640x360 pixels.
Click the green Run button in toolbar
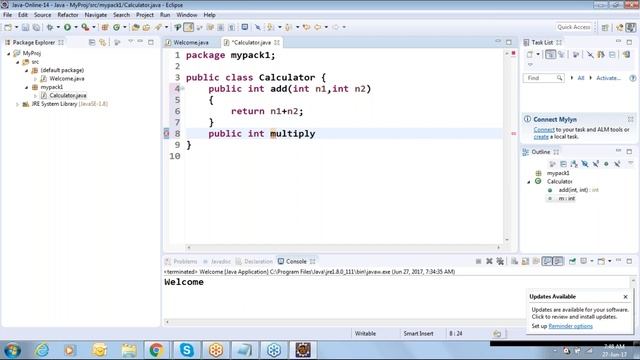pyautogui.click(x=67, y=27)
